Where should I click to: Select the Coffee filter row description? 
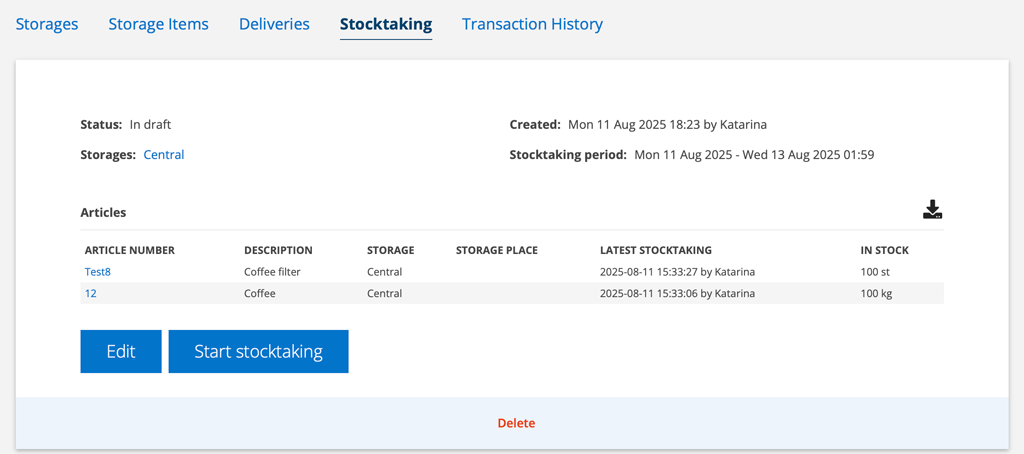point(273,272)
